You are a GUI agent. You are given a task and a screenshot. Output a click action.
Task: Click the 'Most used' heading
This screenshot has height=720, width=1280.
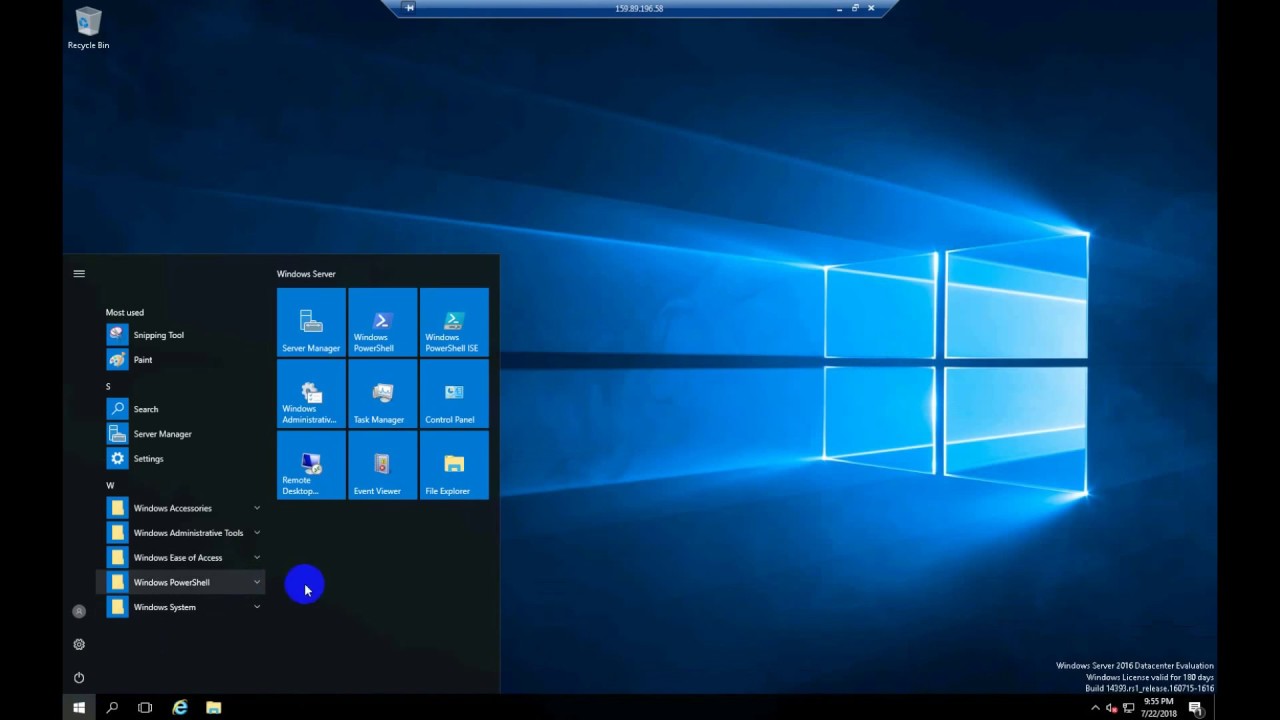coord(125,312)
